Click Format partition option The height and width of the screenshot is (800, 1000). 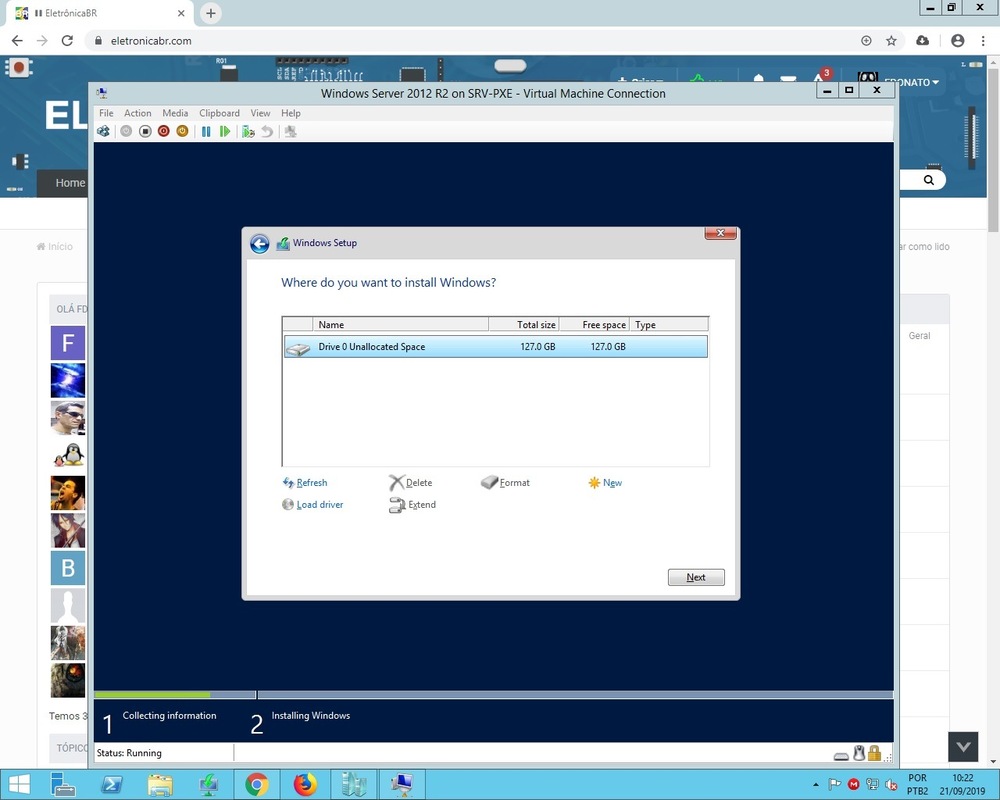pos(505,483)
